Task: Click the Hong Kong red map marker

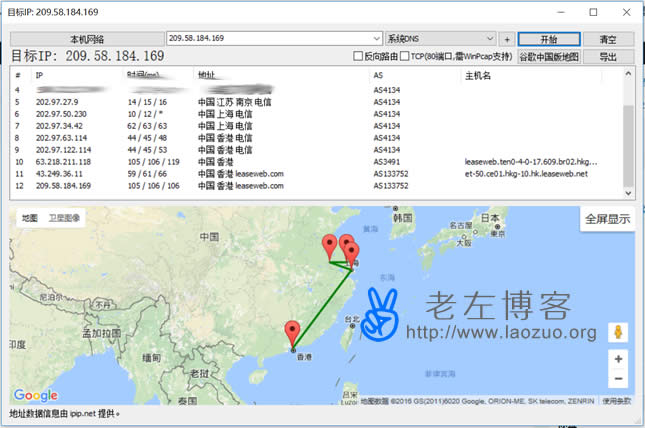Action: [292, 332]
